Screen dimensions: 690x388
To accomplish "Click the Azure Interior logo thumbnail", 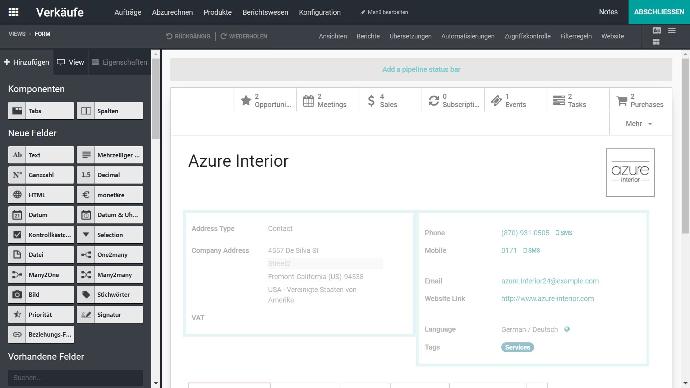I will click(x=630, y=172).
